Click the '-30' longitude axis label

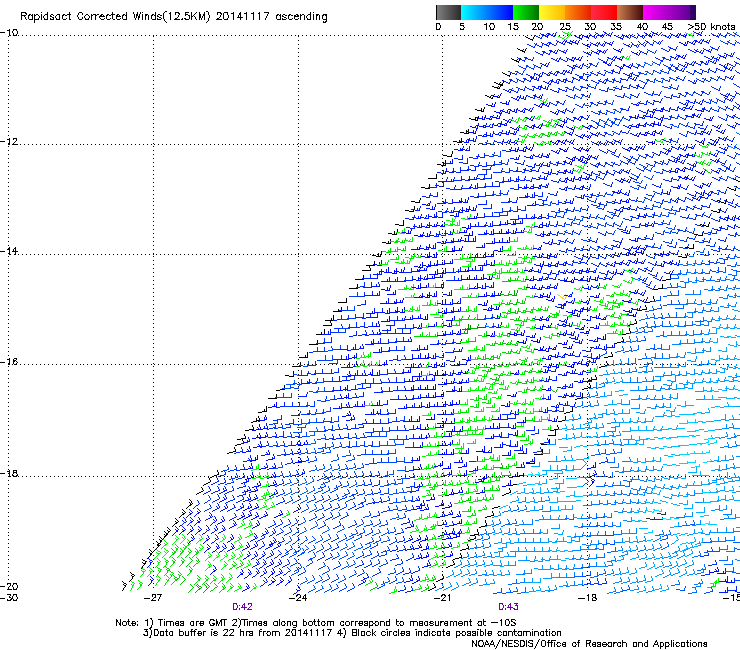tap(9, 598)
